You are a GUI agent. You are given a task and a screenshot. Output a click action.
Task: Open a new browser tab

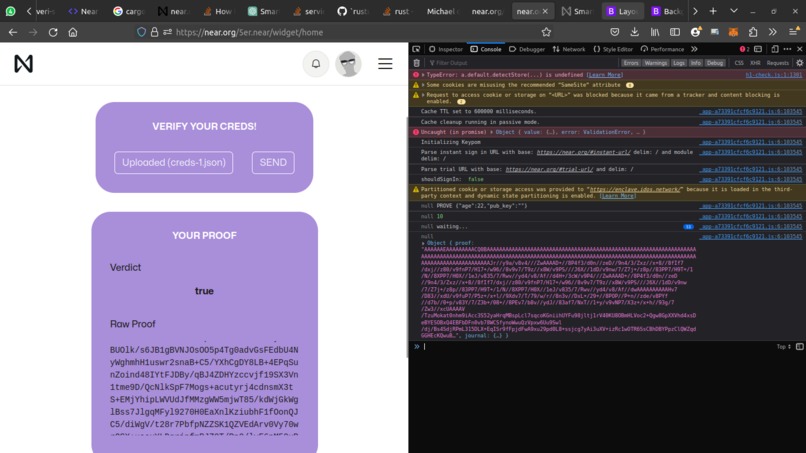713,11
